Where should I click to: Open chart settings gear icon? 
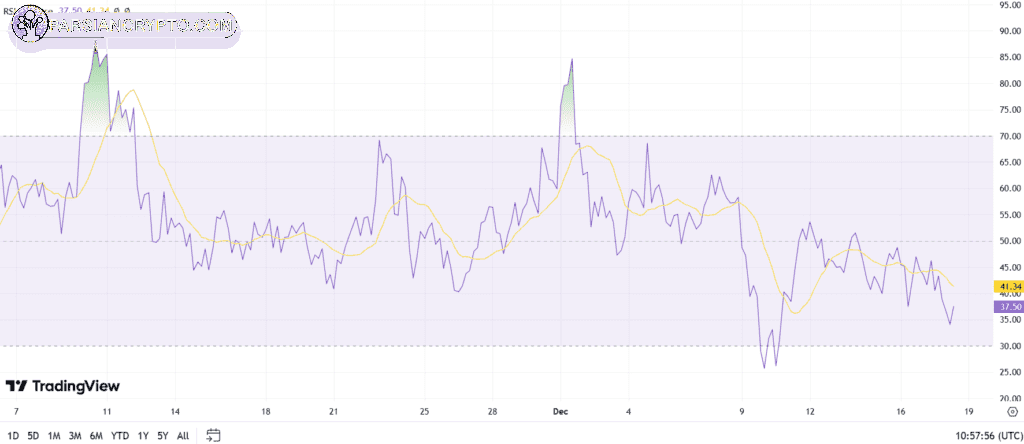pyautogui.click(x=1012, y=411)
